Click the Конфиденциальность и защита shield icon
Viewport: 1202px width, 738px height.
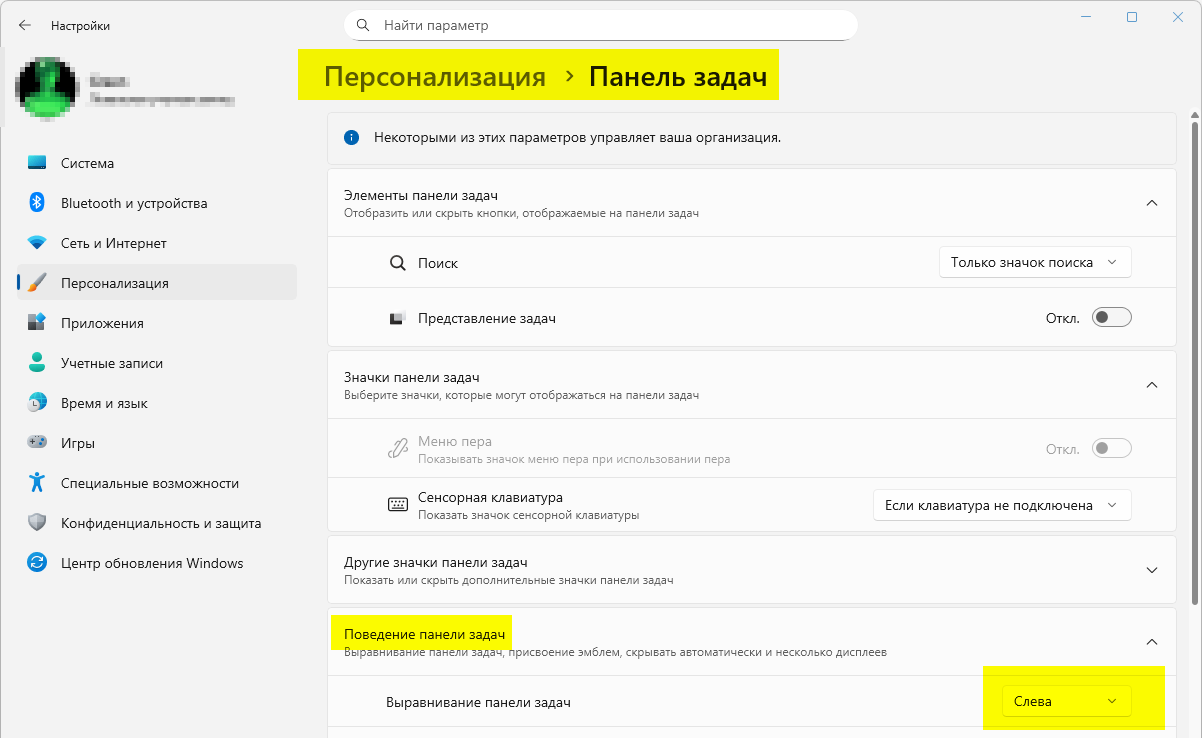tap(37, 523)
